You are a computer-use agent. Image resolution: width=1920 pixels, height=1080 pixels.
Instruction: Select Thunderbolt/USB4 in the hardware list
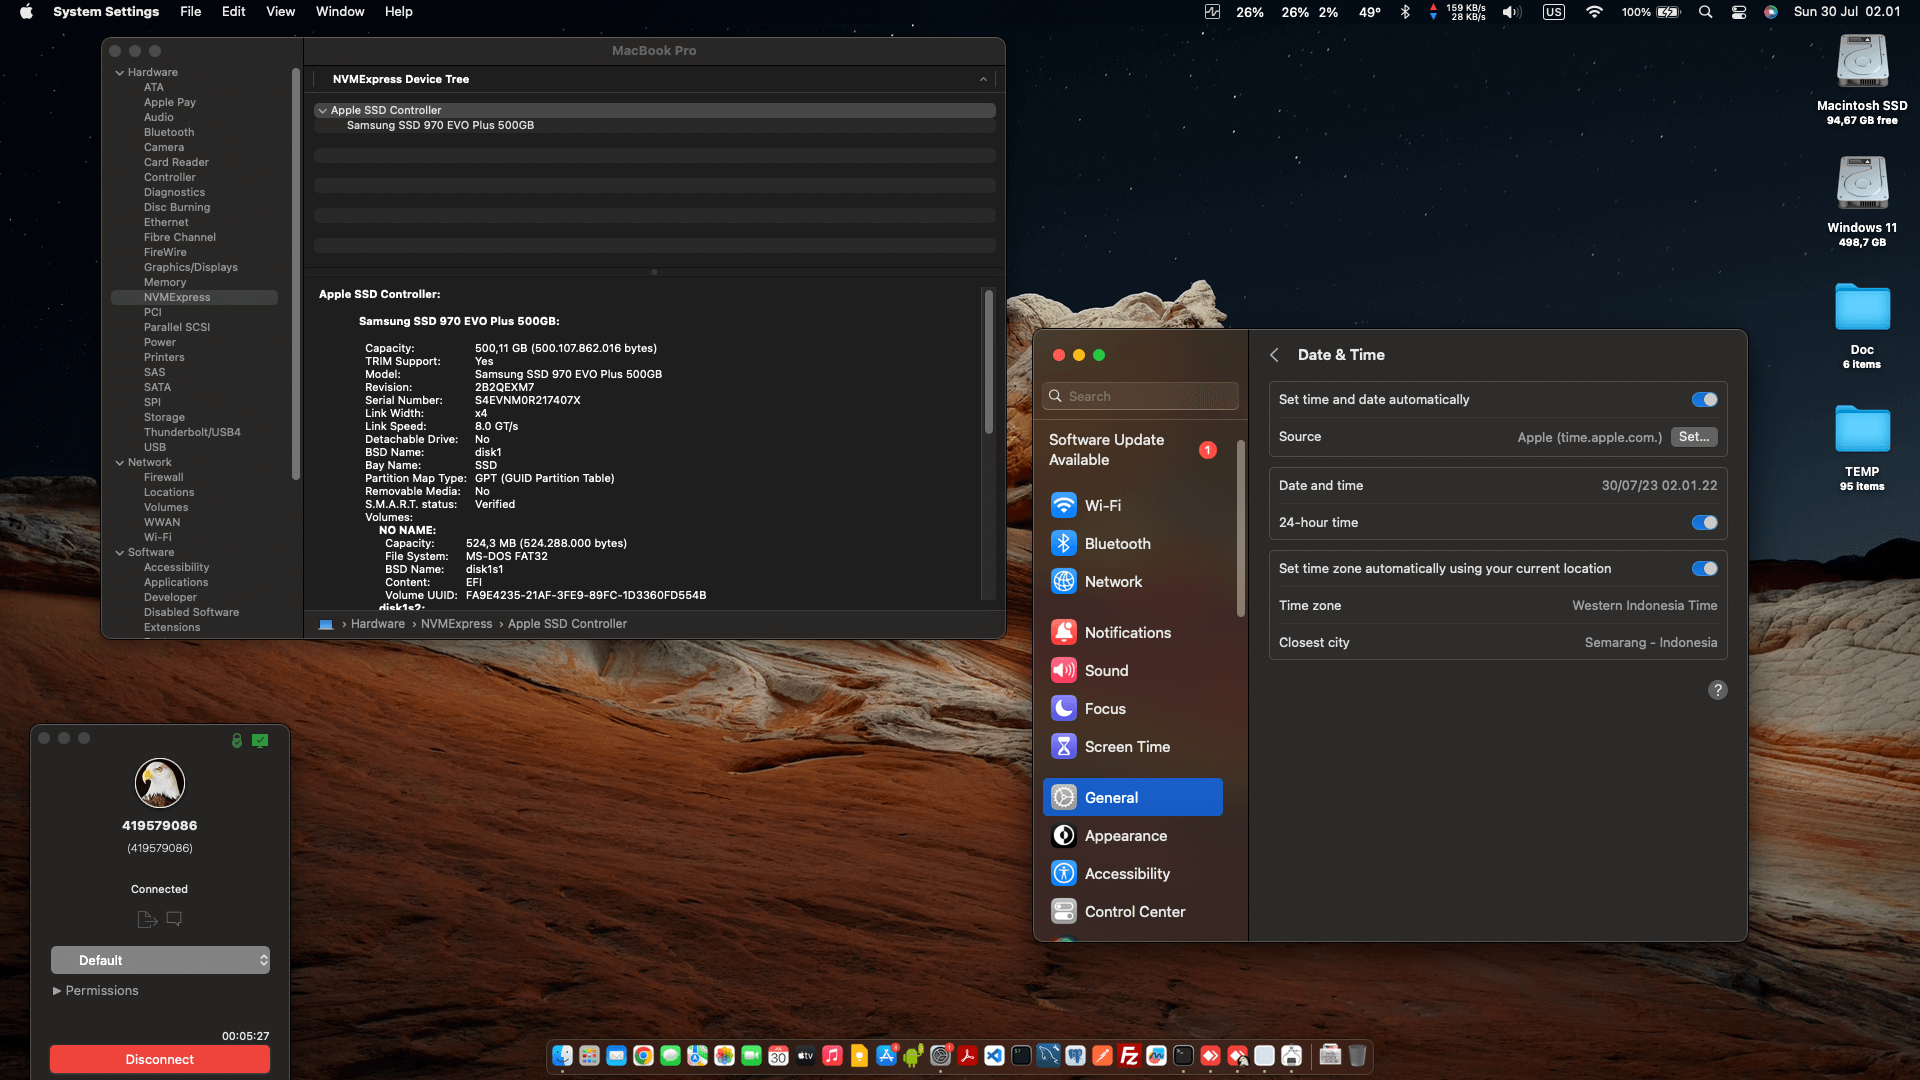[x=192, y=433]
